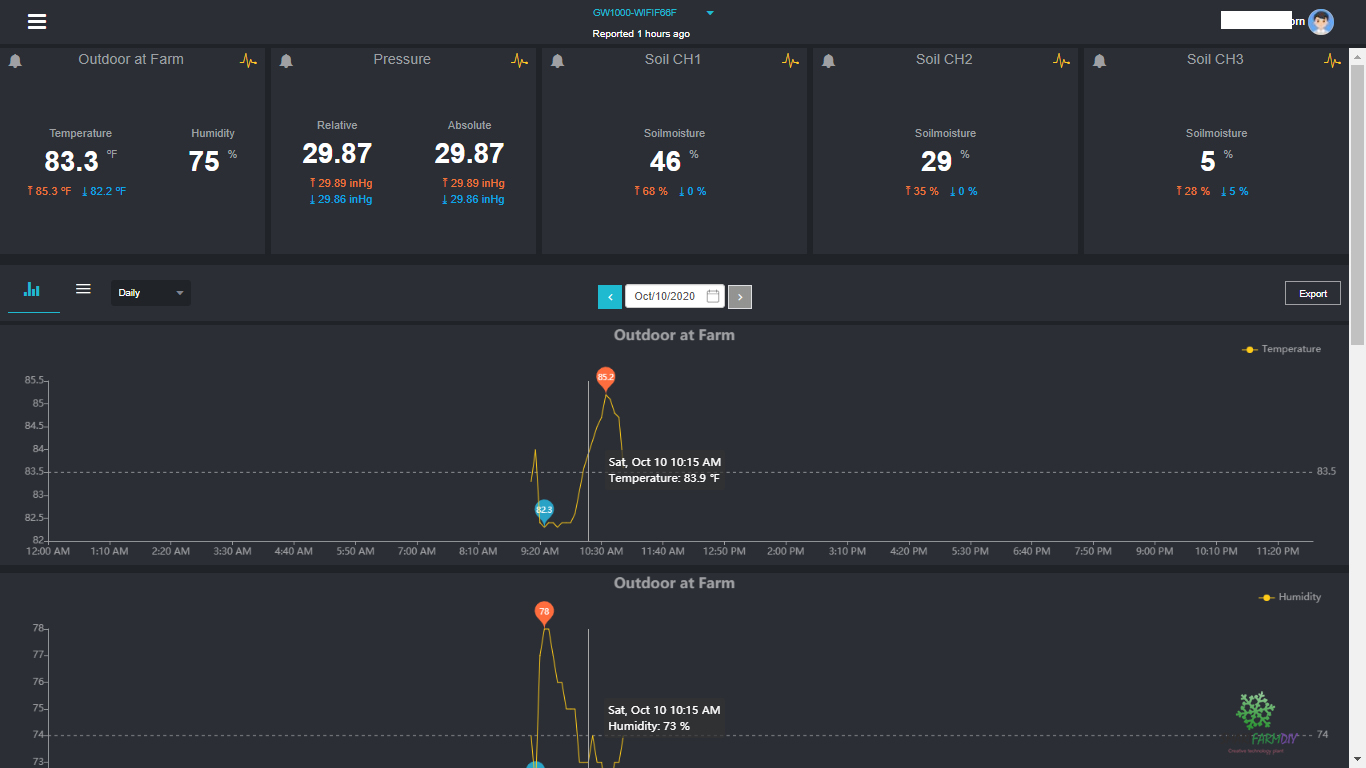Toggle Humidity series in chart legend

point(1289,597)
